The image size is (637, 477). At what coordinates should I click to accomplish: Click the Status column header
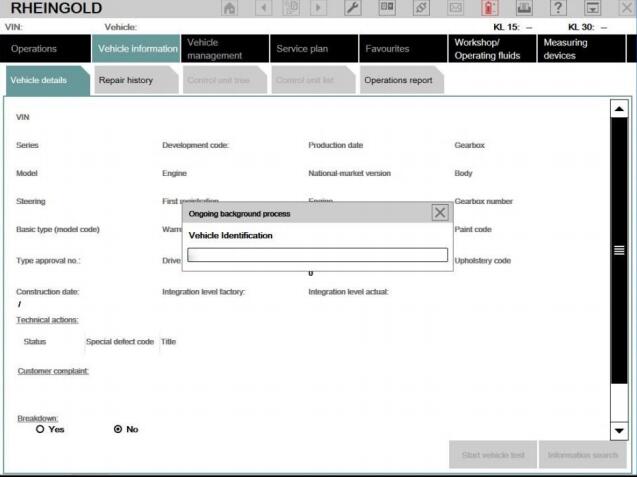pyautogui.click(x=35, y=342)
